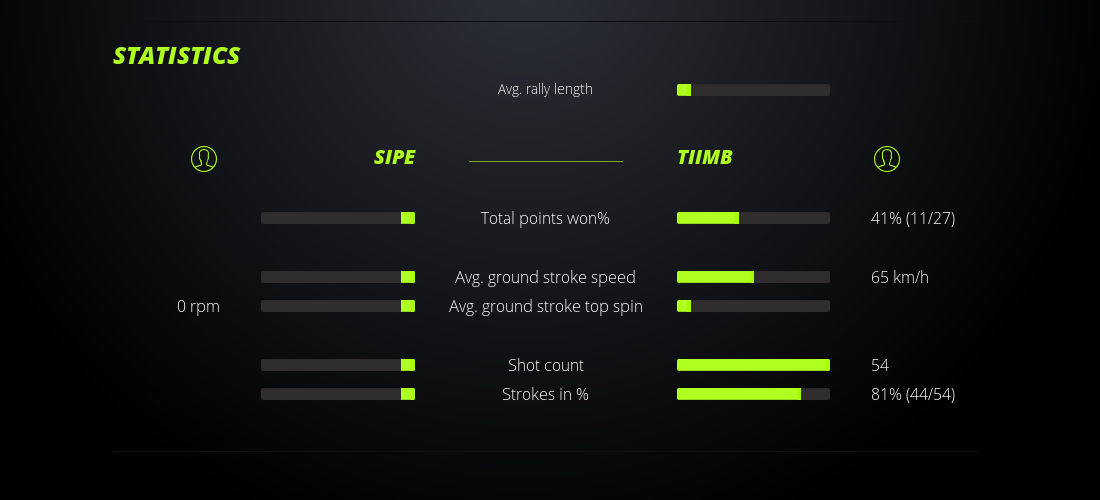
Task: Click TIIMB's Shot count bar
Action: 753,365
